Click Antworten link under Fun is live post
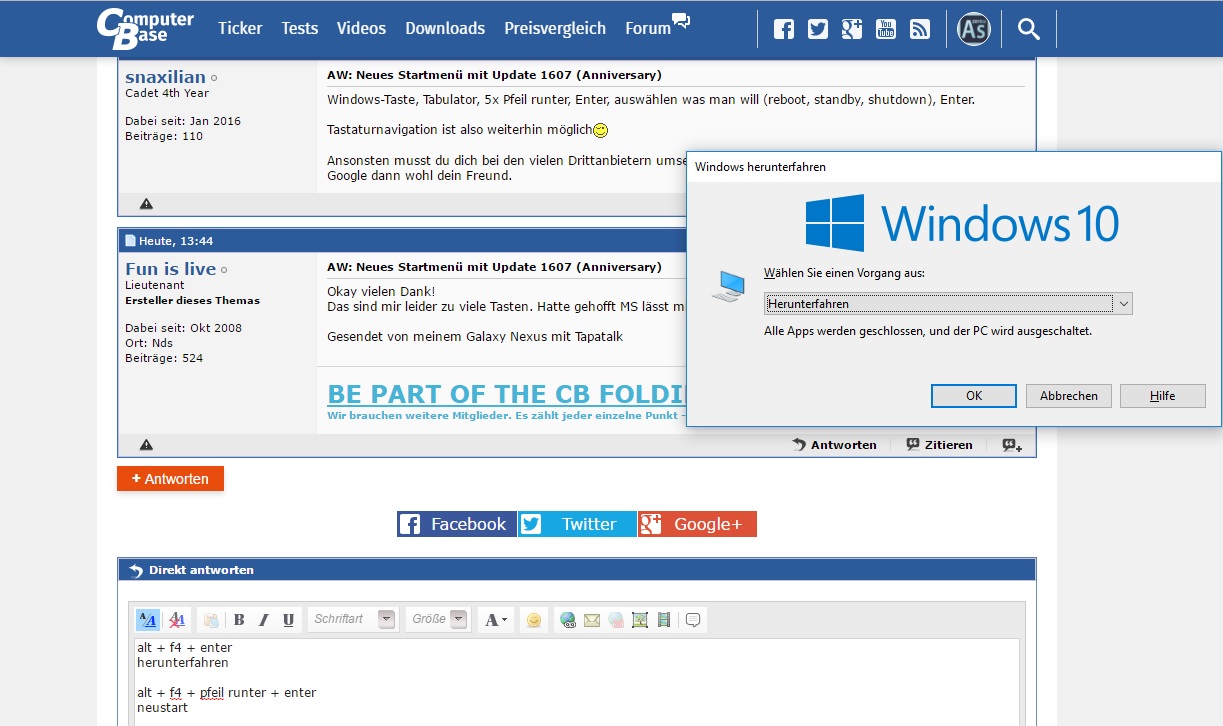 834,445
